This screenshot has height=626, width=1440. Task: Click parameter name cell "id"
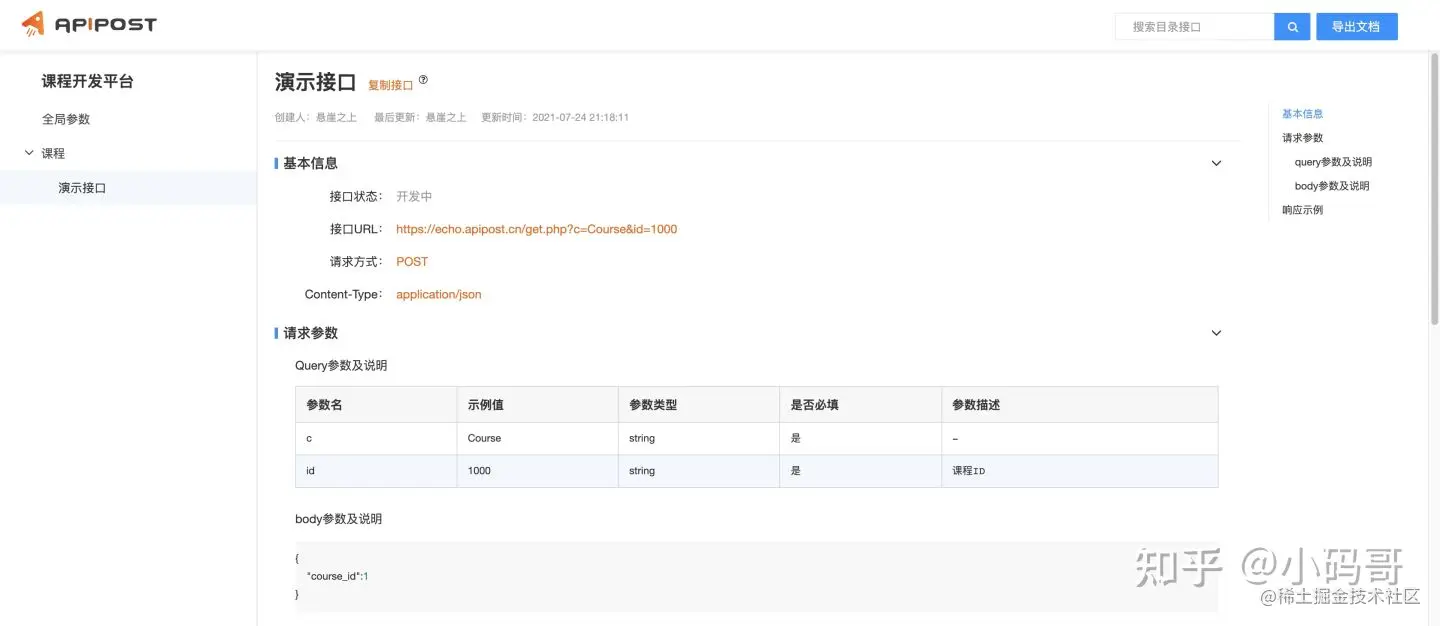point(376,471)
